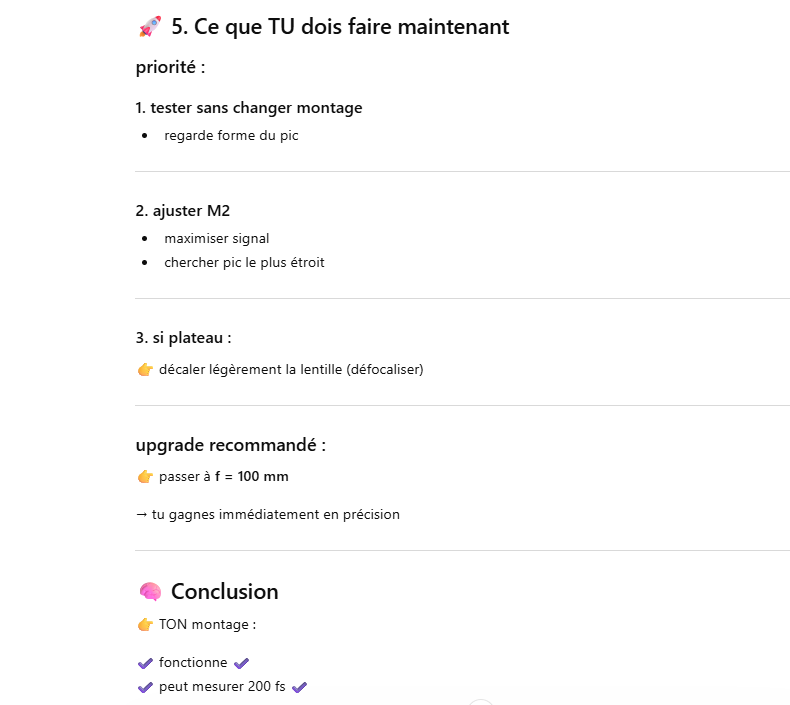Click the heading "Ce que TU dois faire maintenant"
This screenshot has width=790, height=705.
coord(340,27)
